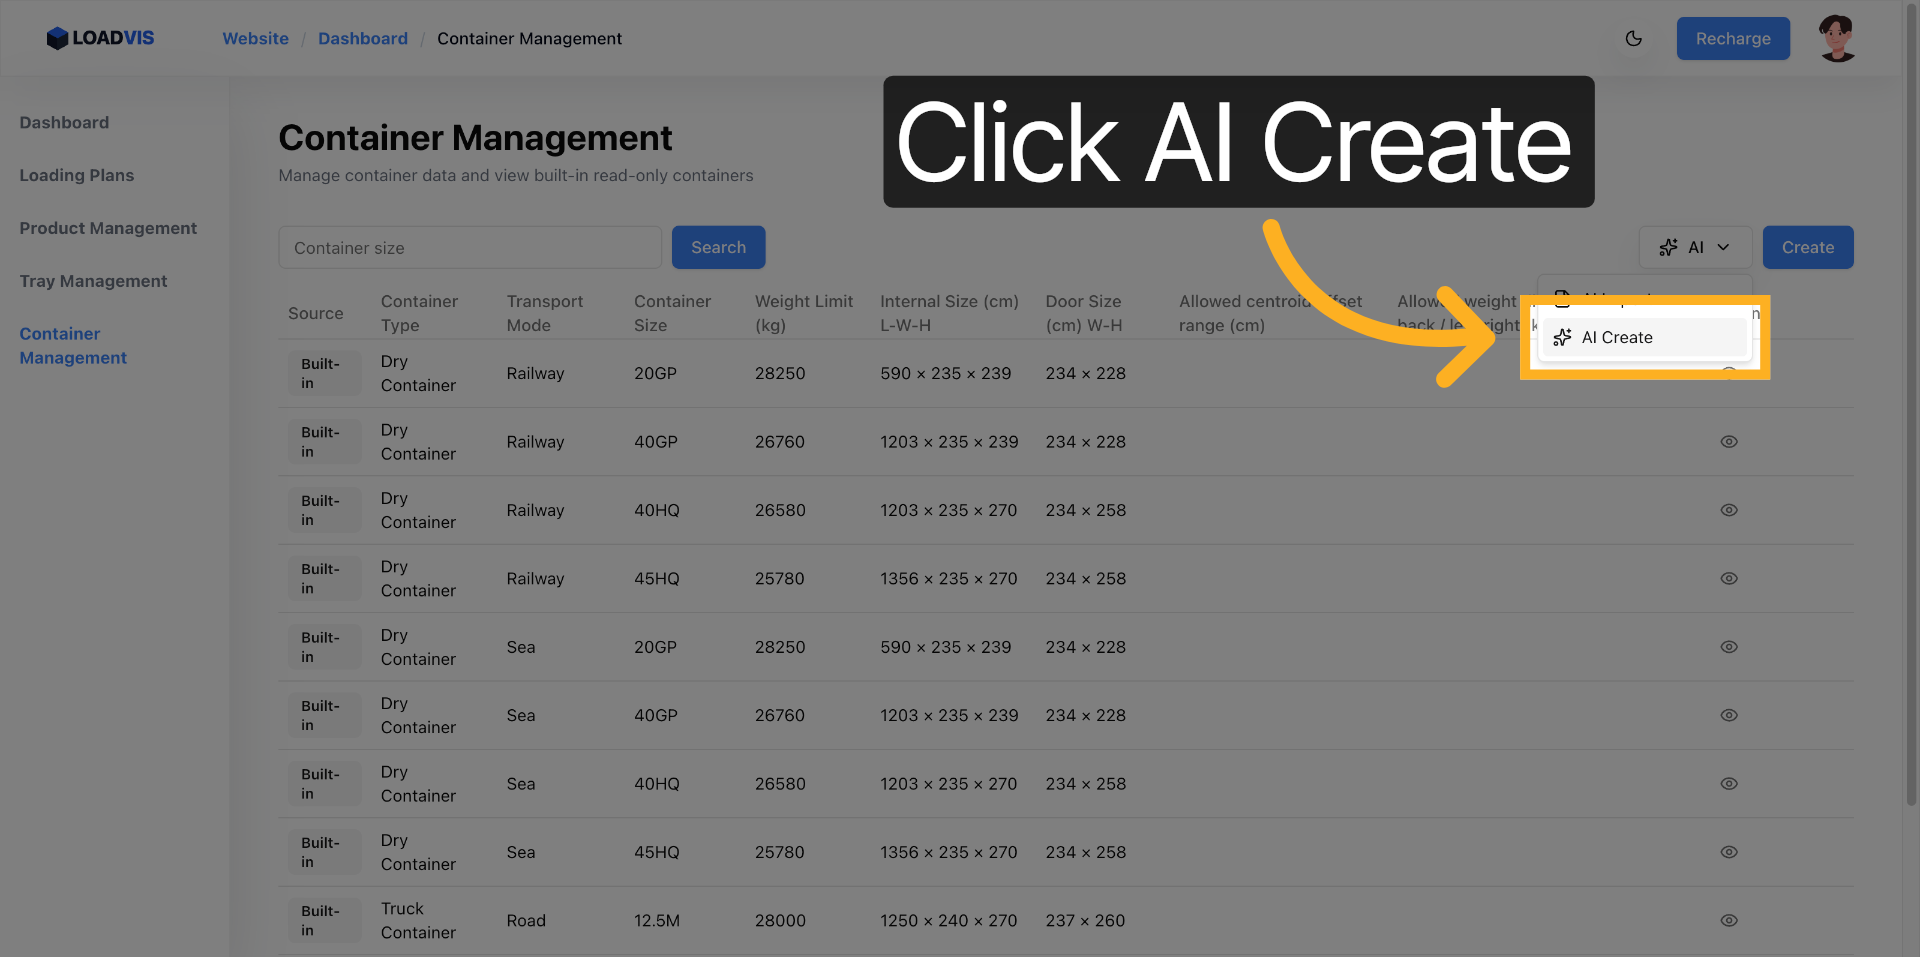
Task: Click the LOADVIS logo icon
Action: (x=58, y=38)
